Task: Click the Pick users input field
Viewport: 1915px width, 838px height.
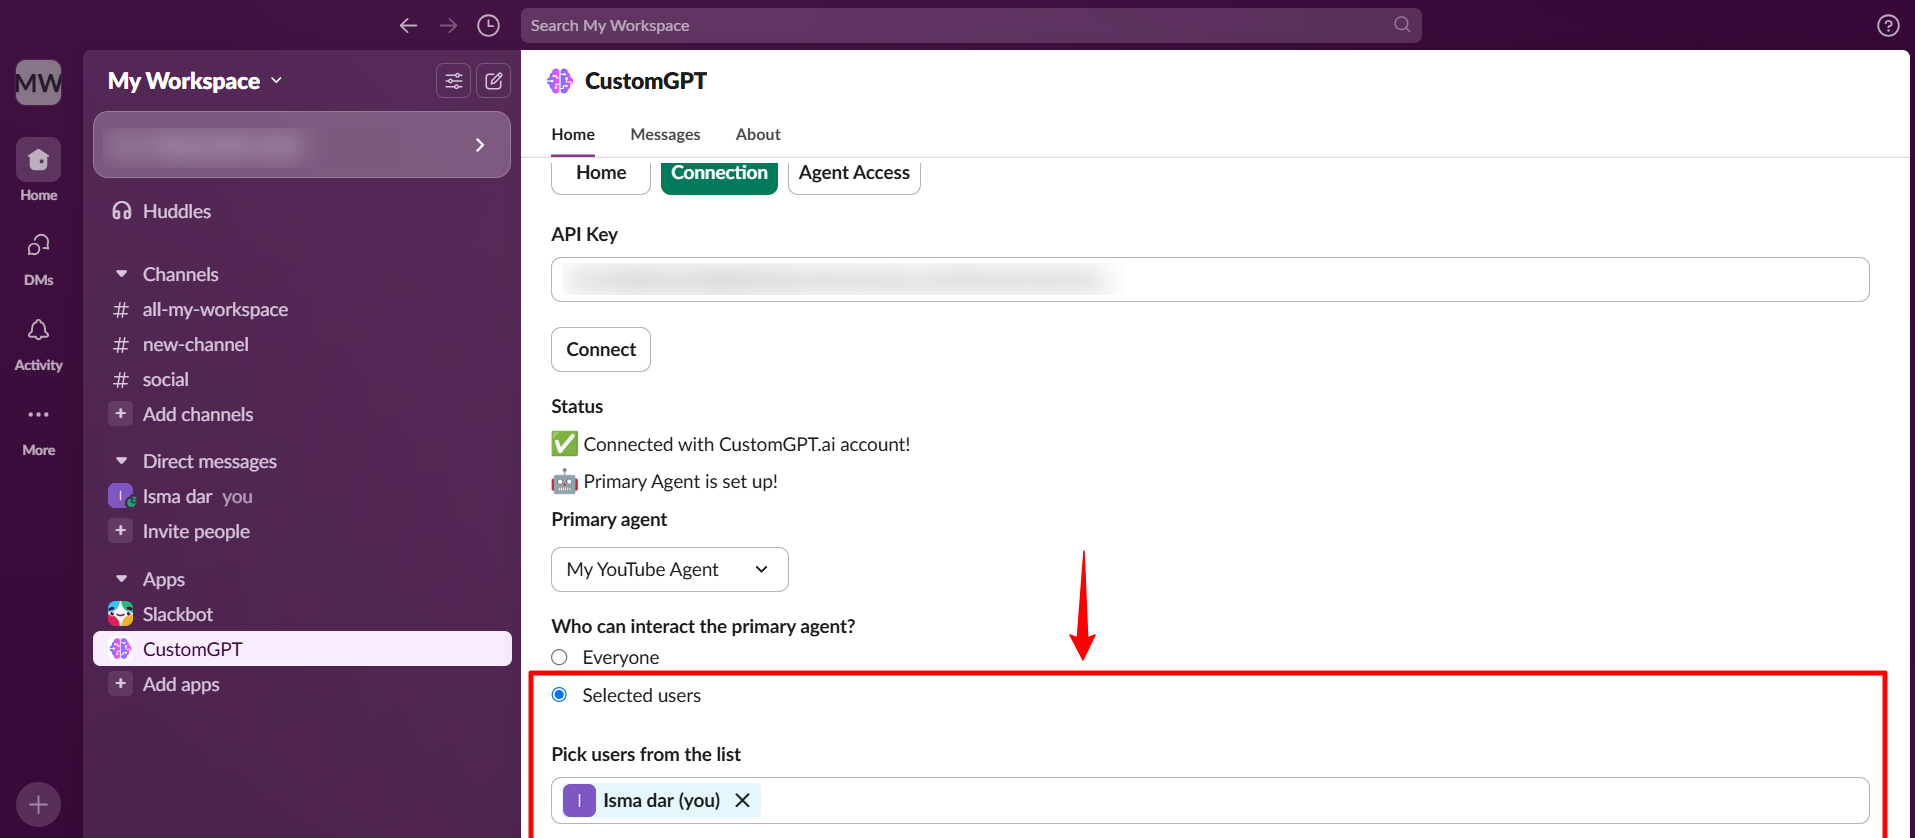Action: tap(1210, 800)
